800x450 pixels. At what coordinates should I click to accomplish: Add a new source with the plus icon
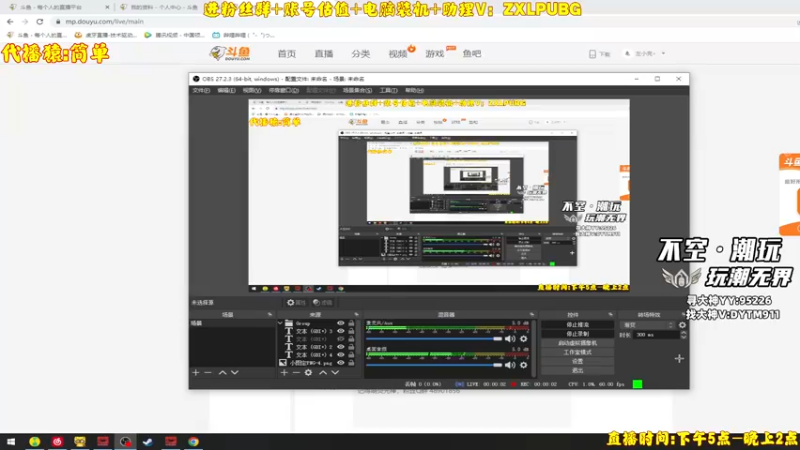pos(284,372)
